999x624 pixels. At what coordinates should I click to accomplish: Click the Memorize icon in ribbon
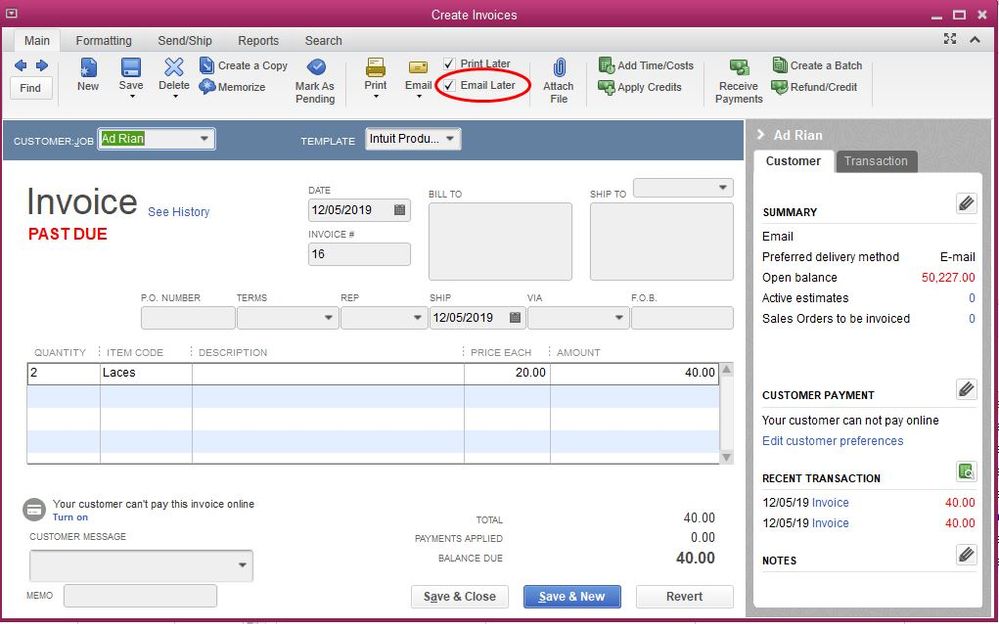click(x=207, y=87)
